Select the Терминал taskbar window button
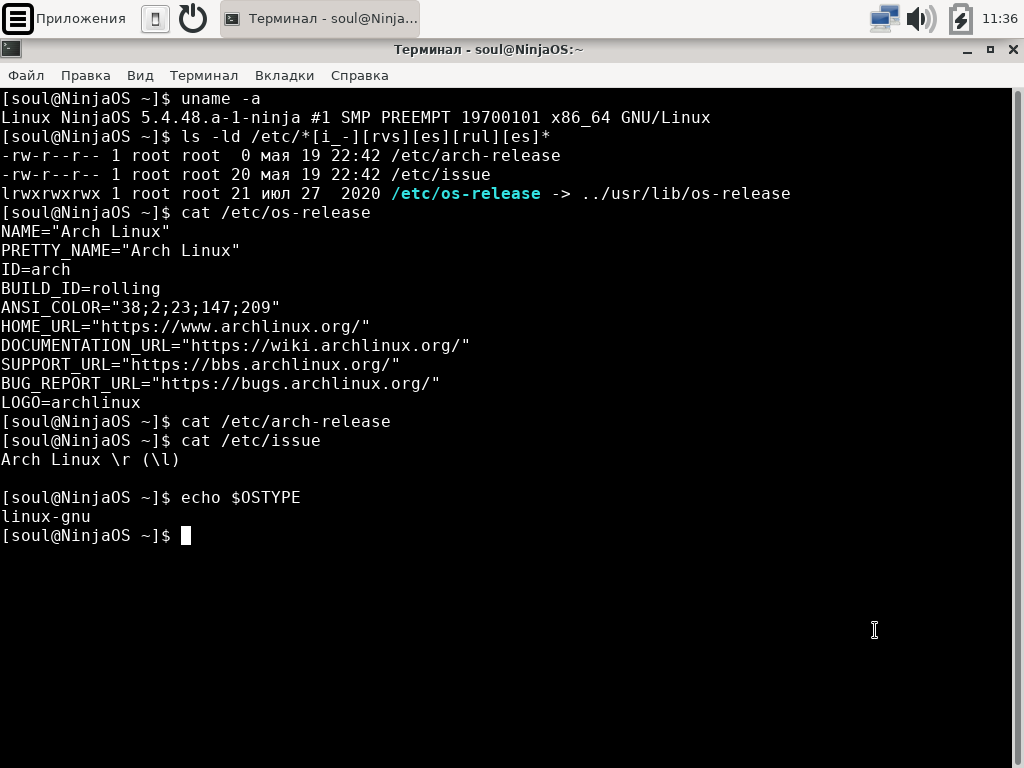 click(320, 19)
